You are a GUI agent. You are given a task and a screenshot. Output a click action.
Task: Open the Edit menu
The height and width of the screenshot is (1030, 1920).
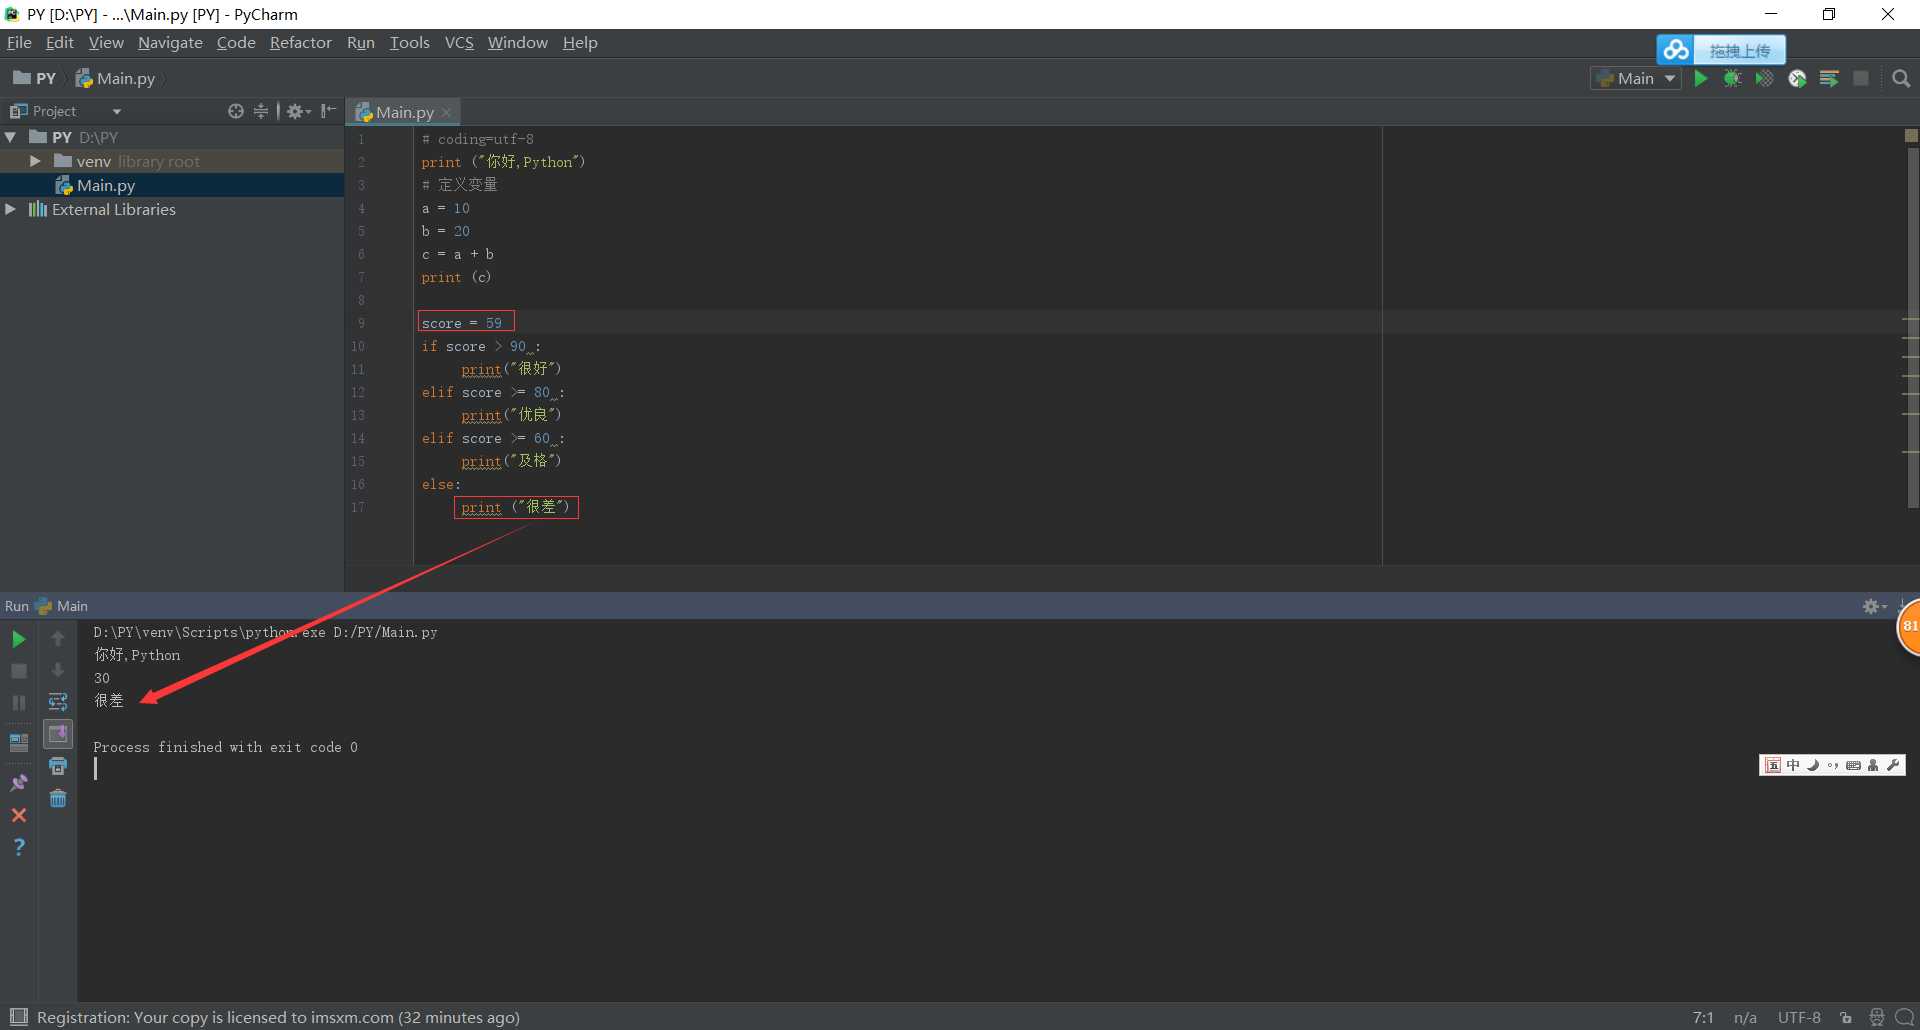click(60, 42)
